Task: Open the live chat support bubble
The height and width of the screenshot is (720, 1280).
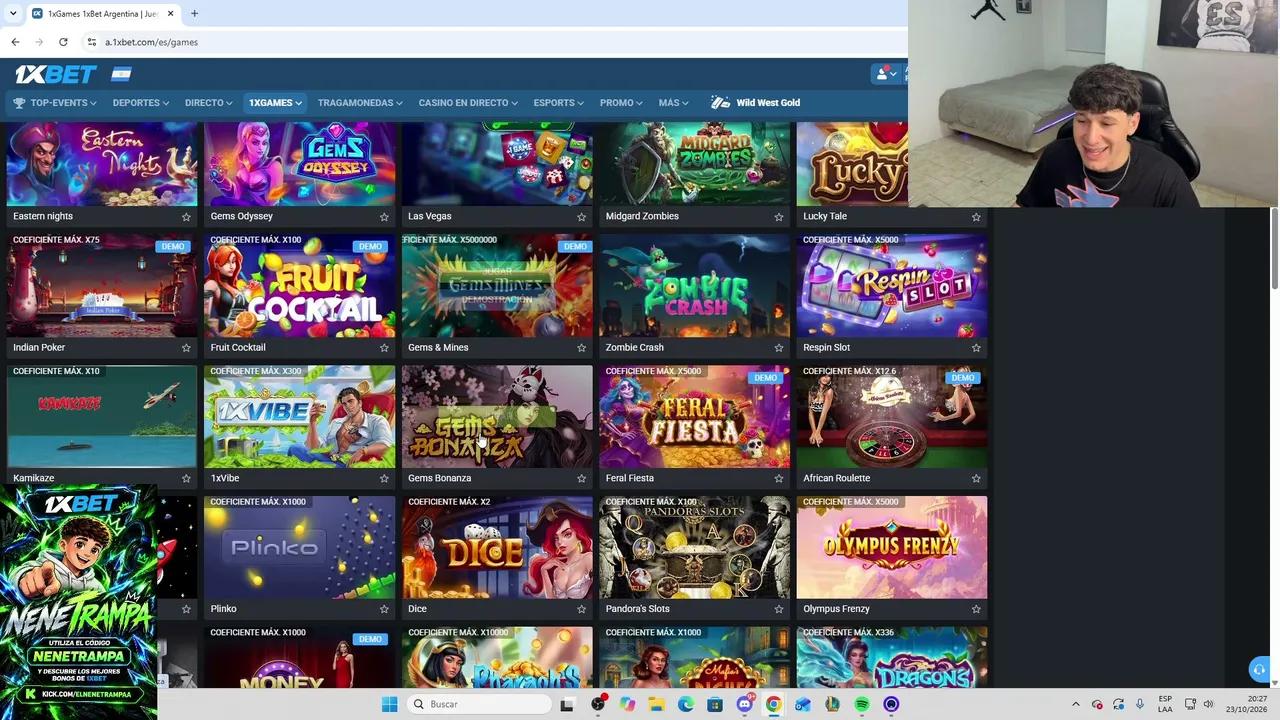Action: [x=1259, y=670]
